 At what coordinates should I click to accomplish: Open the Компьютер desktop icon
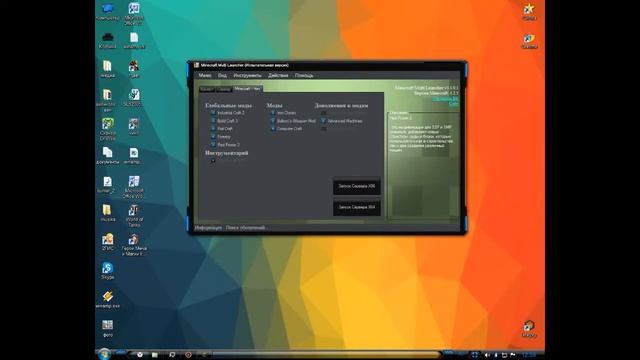[107, 11]
